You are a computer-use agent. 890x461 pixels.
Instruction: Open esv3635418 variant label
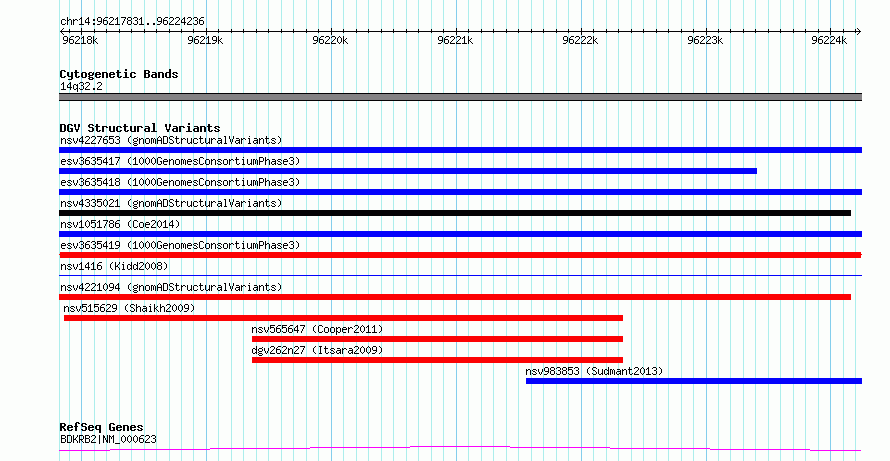180,182
